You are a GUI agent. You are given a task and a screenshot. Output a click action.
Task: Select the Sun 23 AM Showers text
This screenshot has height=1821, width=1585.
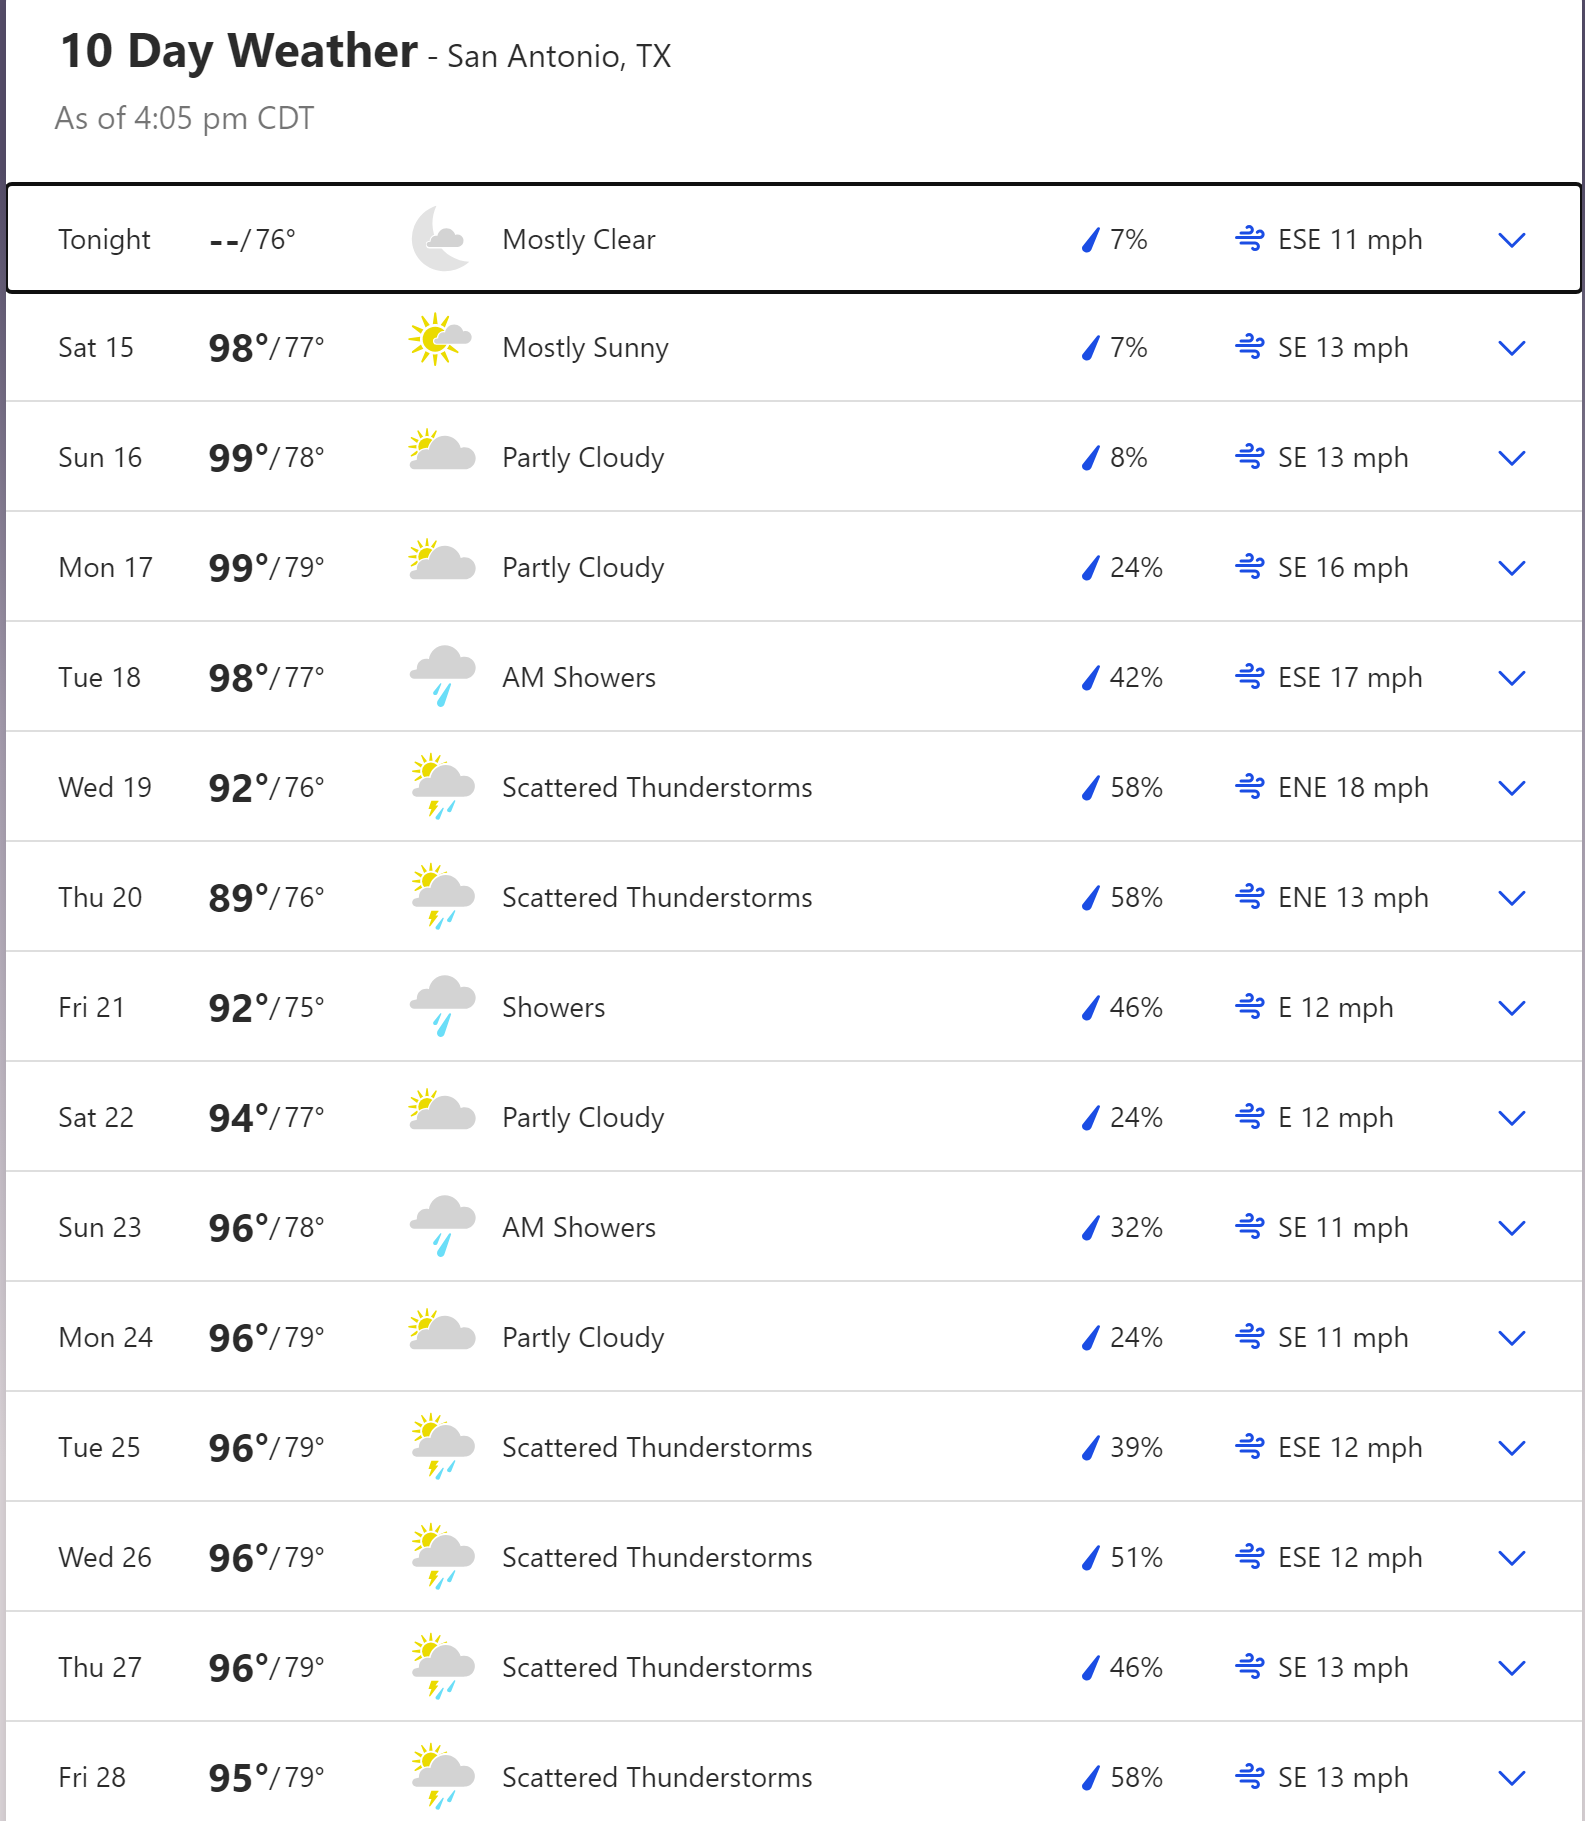[x=579, y=1228]
